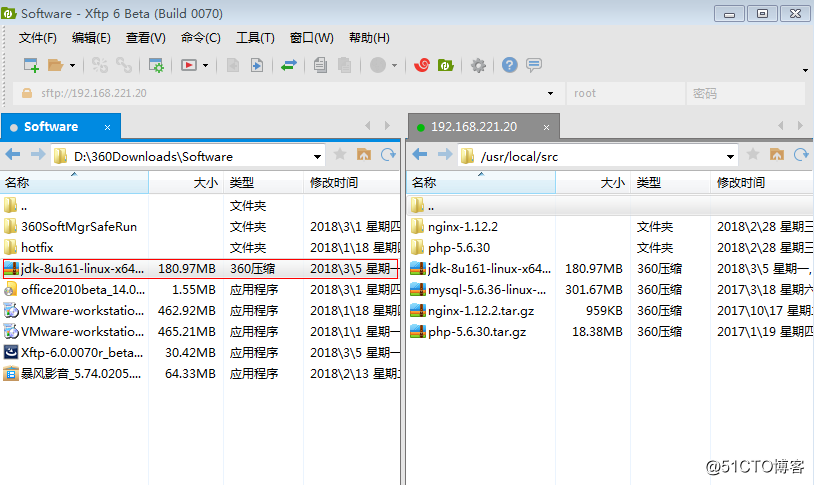Image resolution: width=814 pixels, height=485 pixels.
Task: Select local jdk-8u161-linux-x64 file
Action: coord(200,268)
